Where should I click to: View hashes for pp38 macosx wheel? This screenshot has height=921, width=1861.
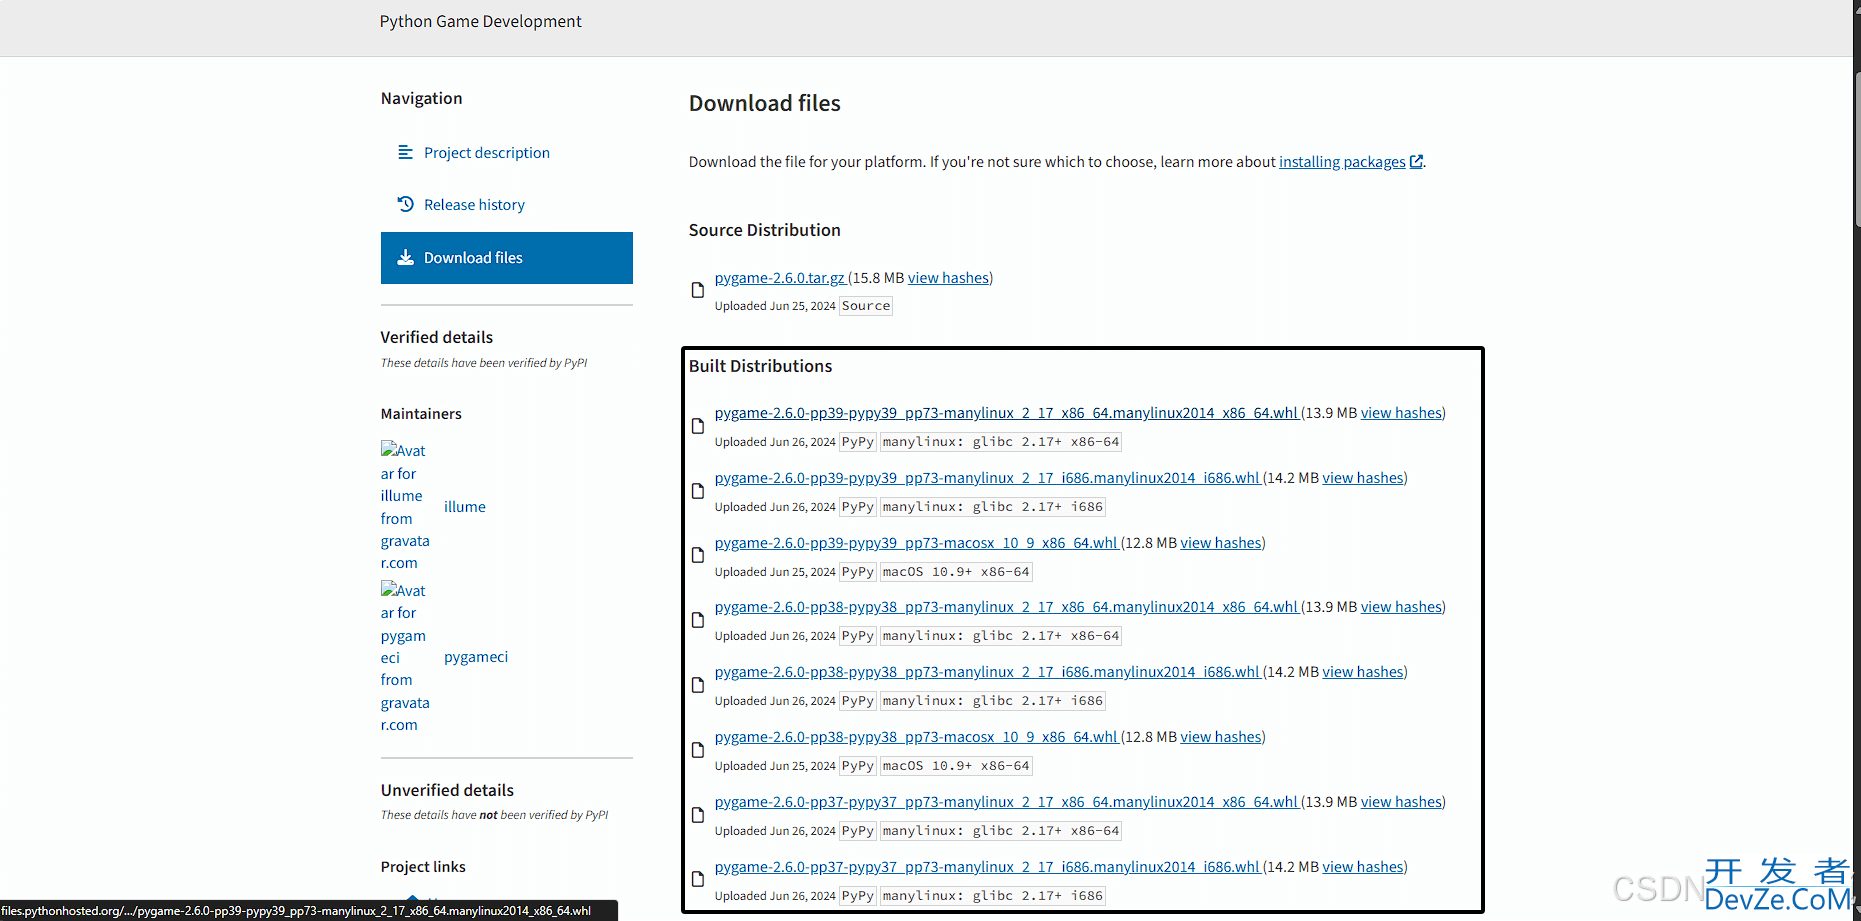(1221, 737)
